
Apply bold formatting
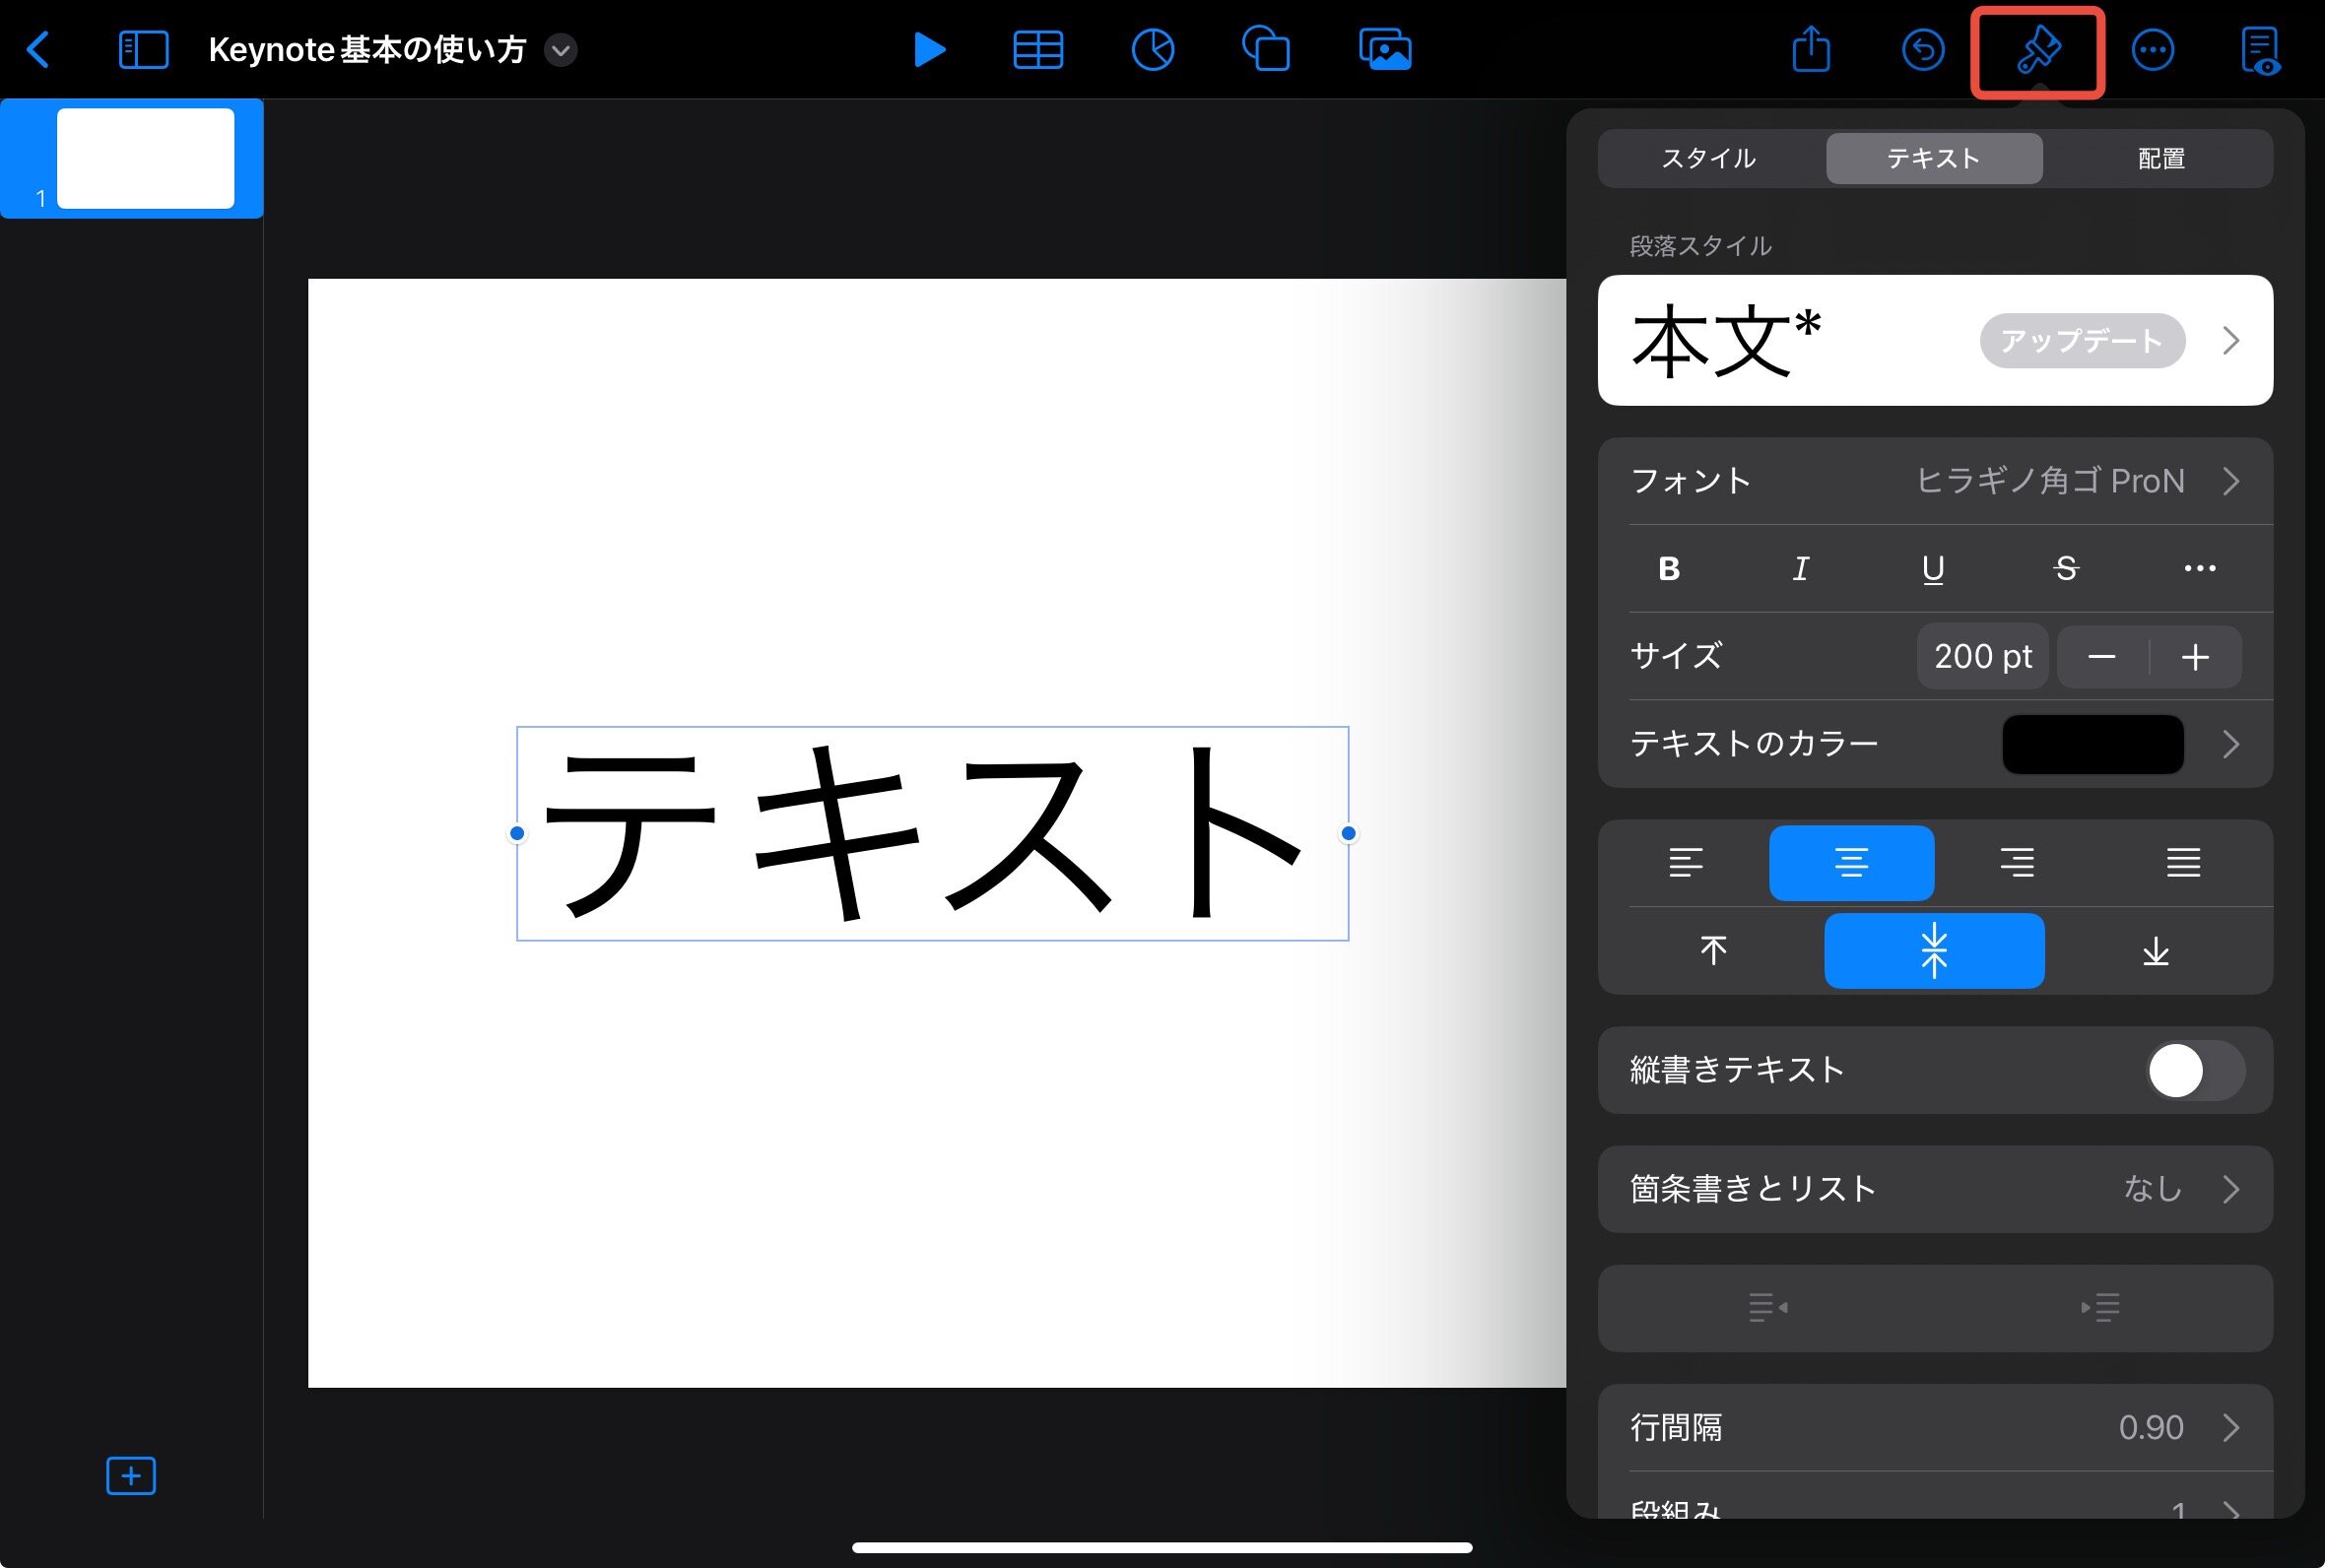pos(1669,569)
